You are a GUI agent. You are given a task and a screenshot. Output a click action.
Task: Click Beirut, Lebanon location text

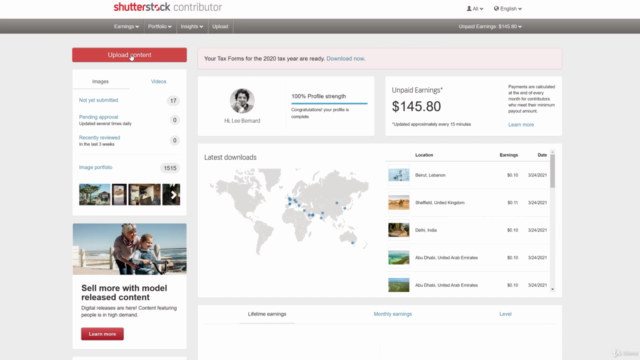point(430,175)
